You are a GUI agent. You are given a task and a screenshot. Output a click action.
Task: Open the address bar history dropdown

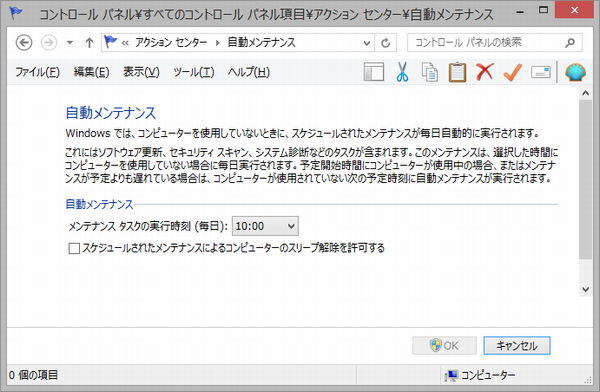click(366, 43)
